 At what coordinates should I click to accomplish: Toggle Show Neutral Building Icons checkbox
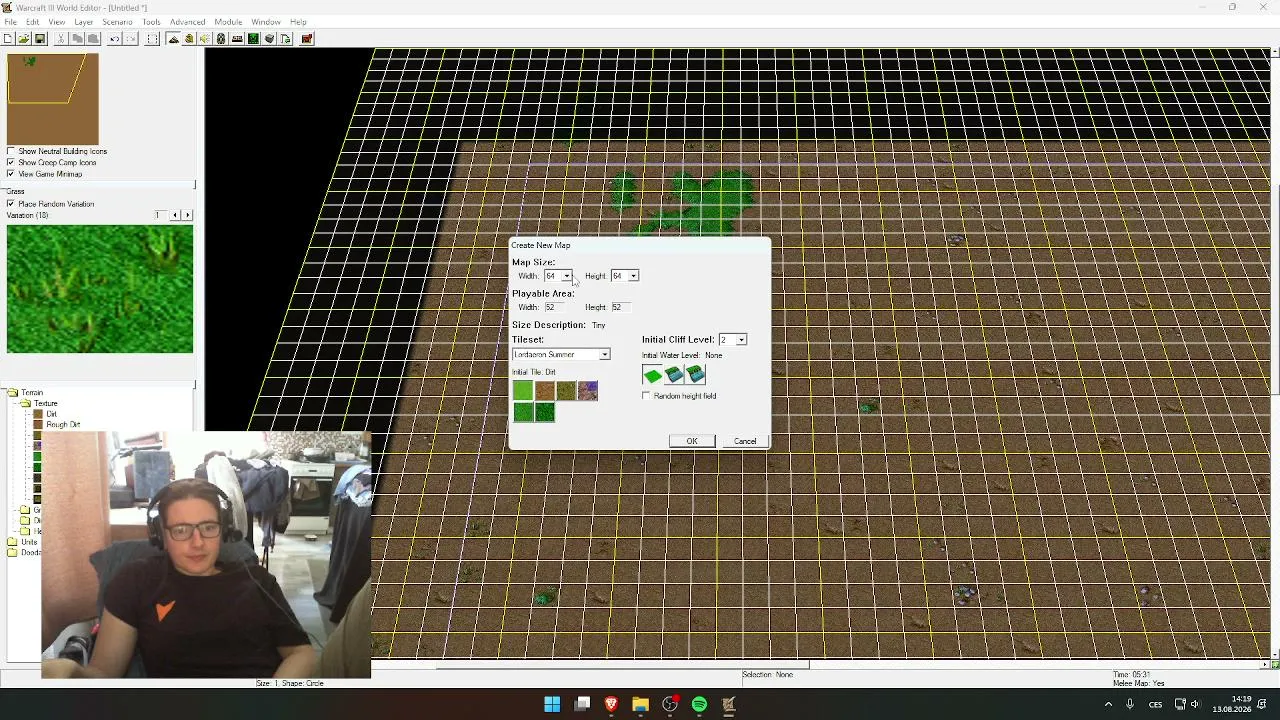(11, 151)
